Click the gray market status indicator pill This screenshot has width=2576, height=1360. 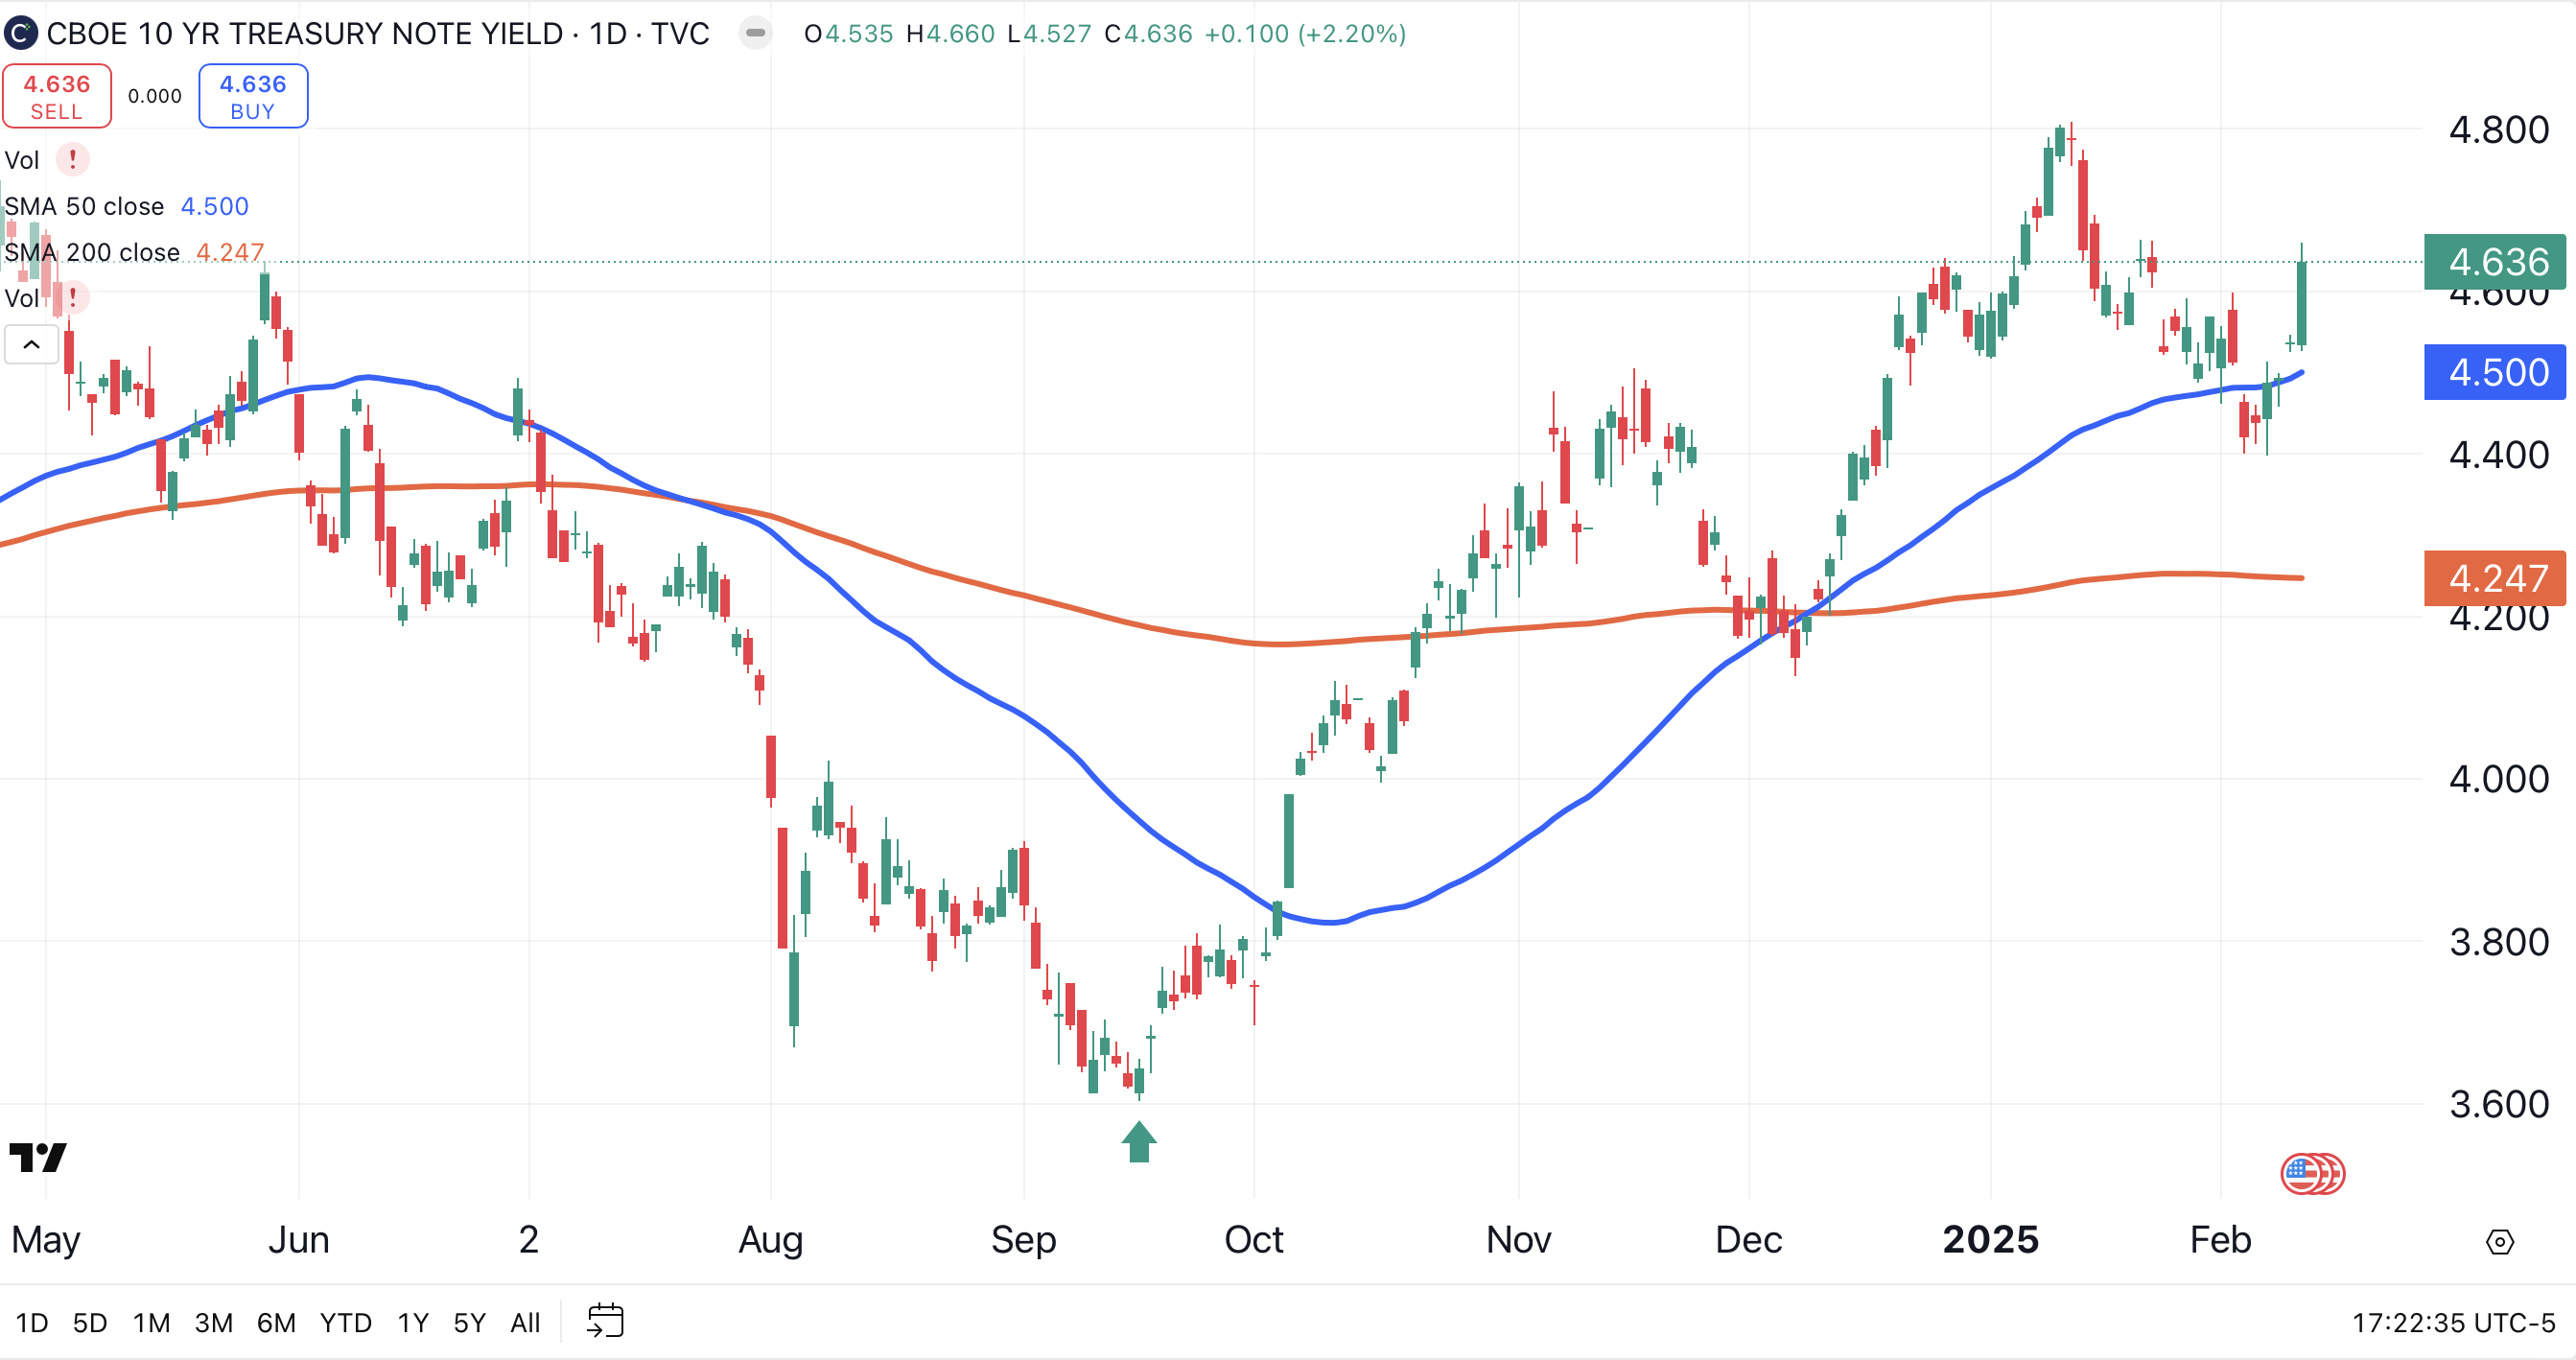tap(756, 33)
